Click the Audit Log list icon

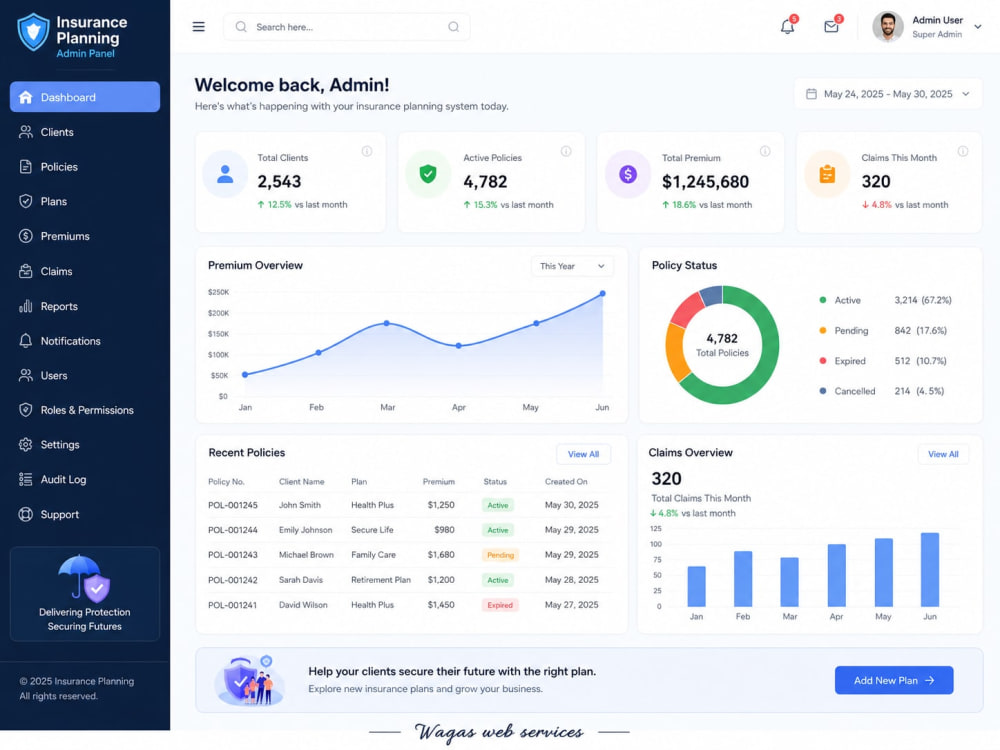[26, 479]
